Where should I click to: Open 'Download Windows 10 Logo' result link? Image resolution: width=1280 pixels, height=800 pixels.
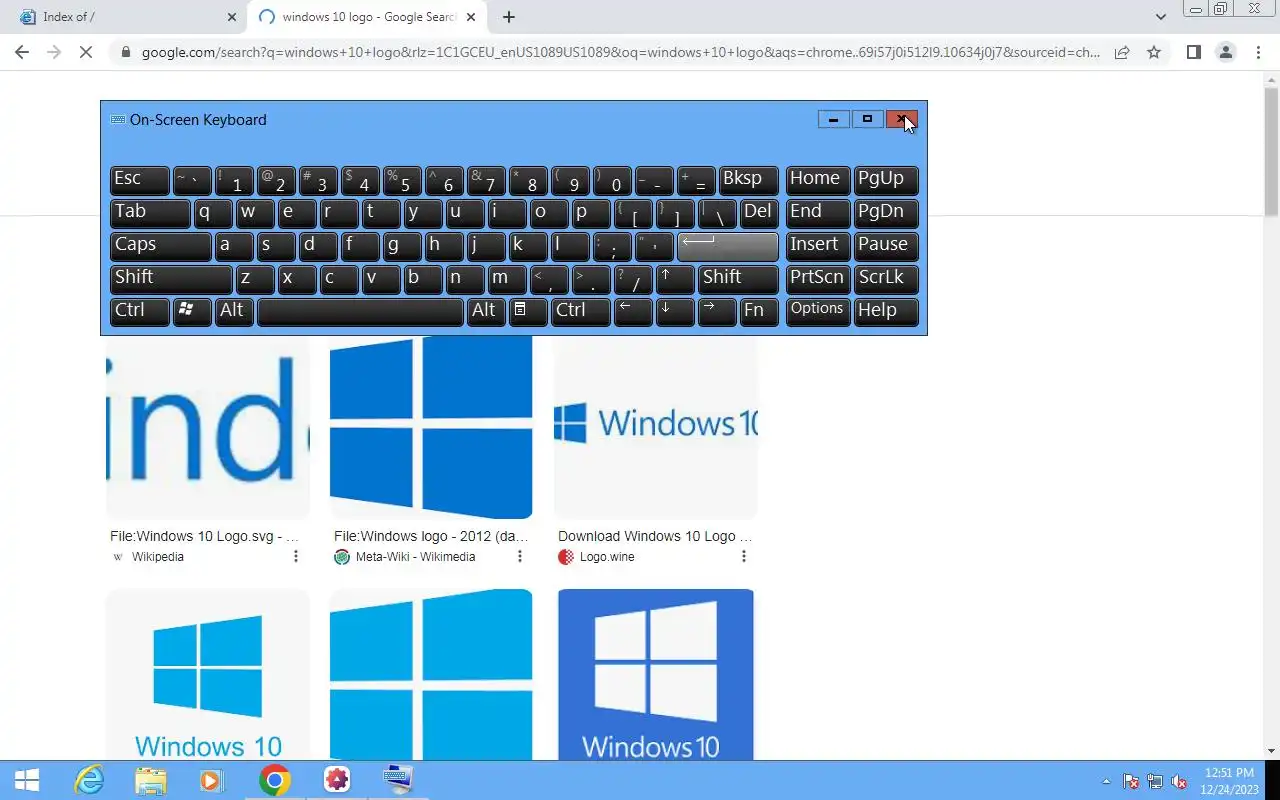pos(655,537)
